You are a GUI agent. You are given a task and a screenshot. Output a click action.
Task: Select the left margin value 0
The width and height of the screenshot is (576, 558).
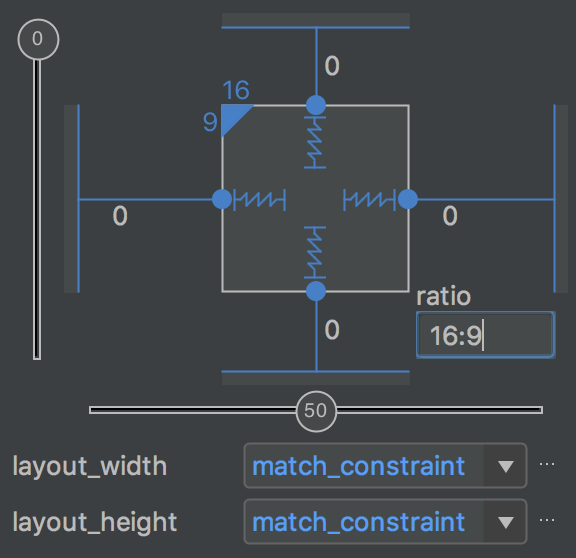coord(120,216)
